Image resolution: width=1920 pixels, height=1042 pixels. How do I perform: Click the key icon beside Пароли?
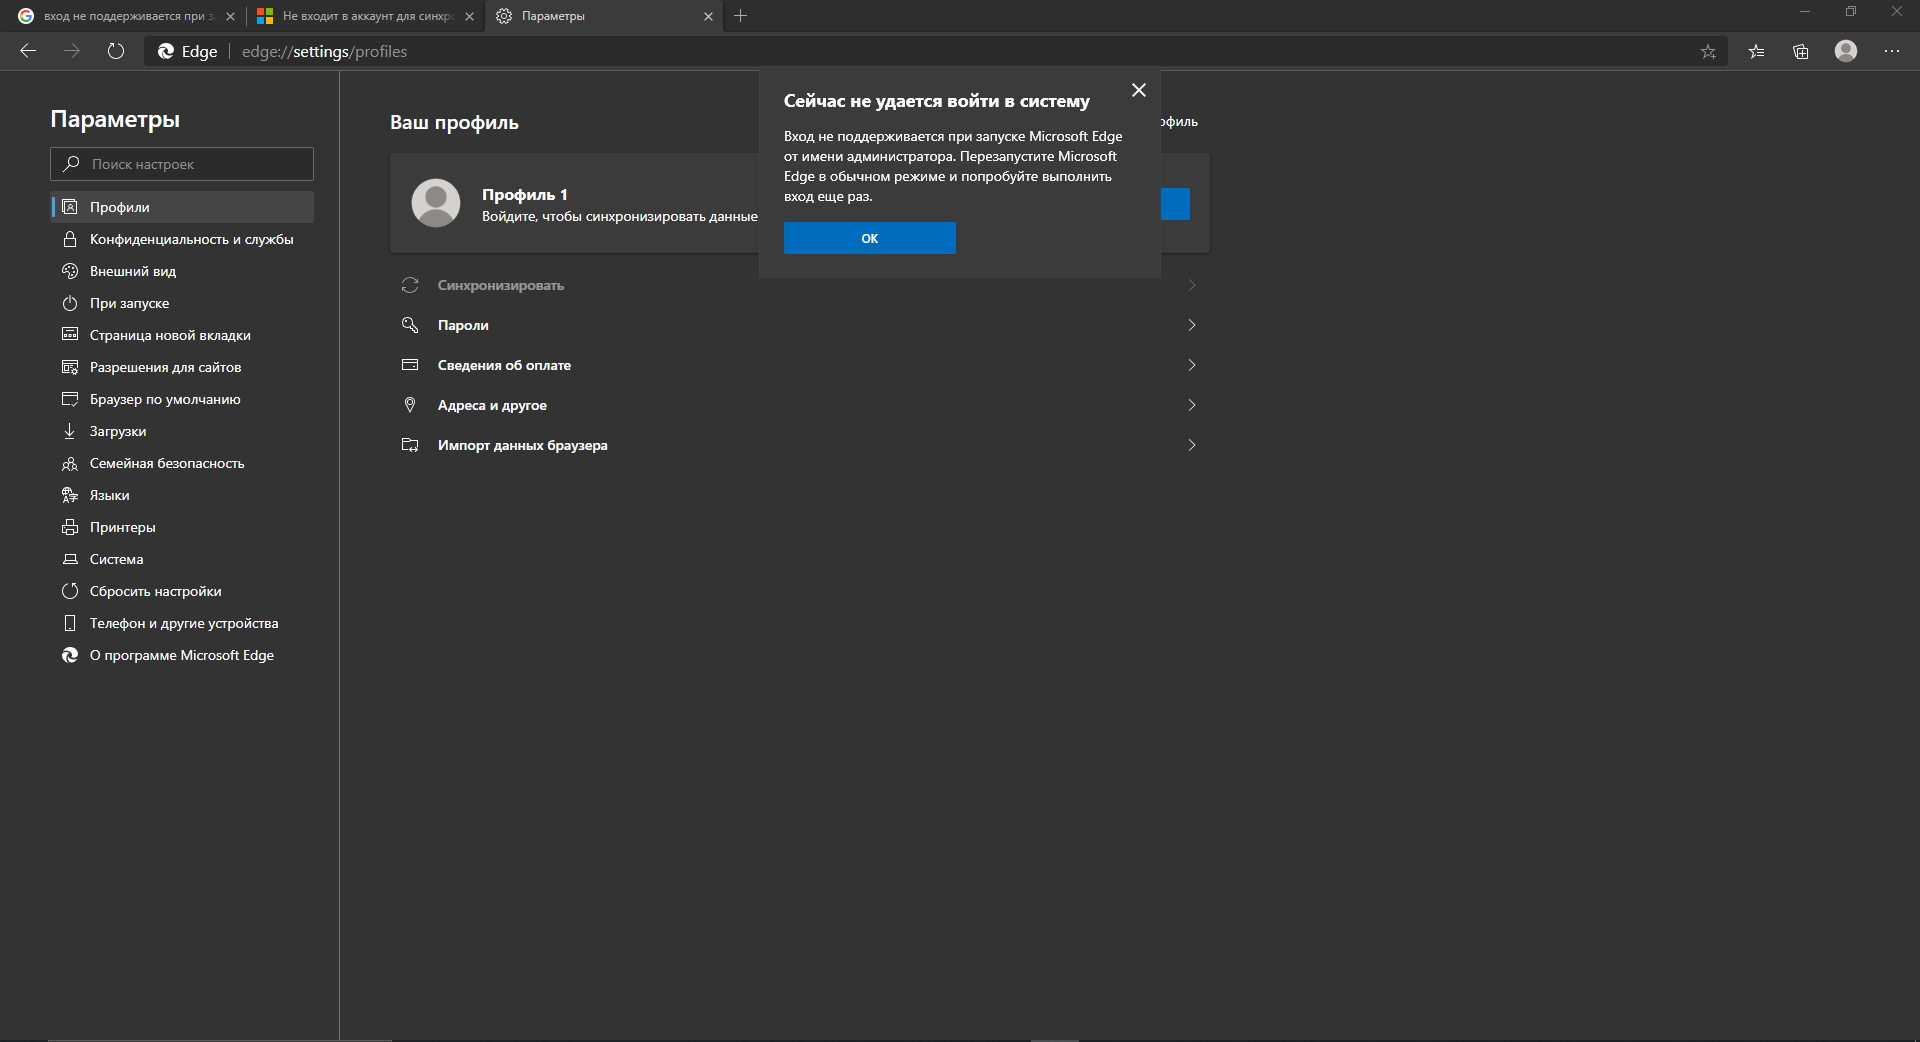pyautogui.click(x=410, y=325)
